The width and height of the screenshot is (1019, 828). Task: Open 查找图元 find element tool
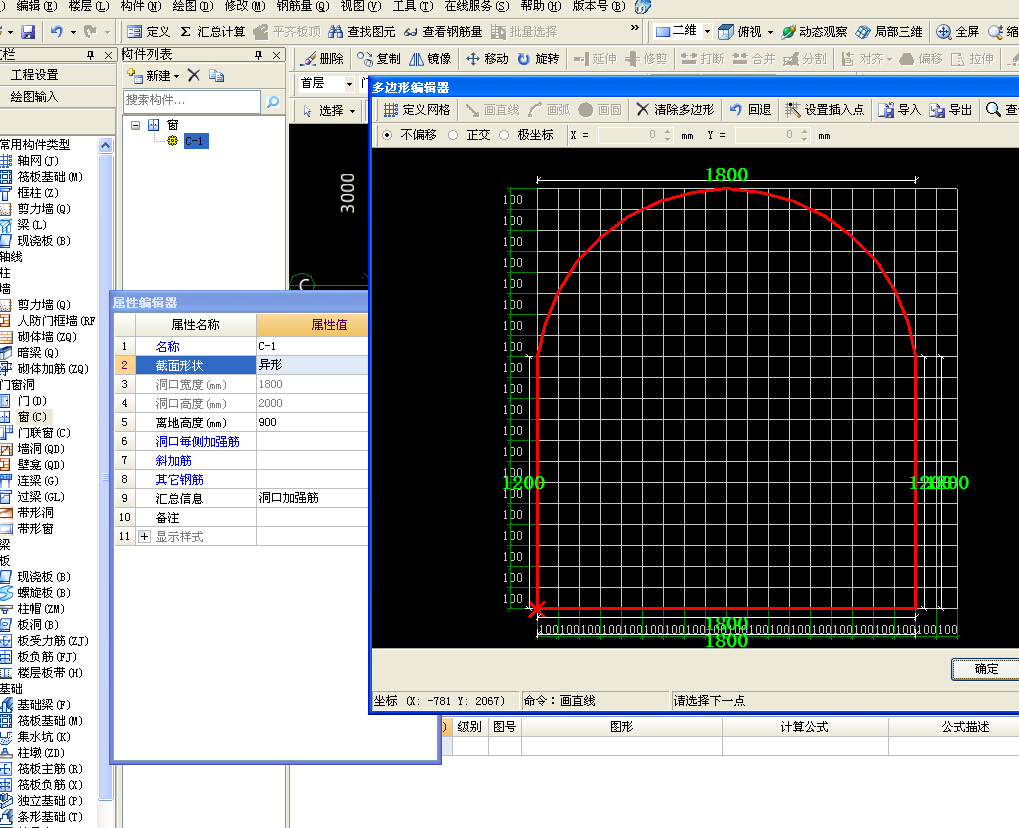(x=363, y=31)
